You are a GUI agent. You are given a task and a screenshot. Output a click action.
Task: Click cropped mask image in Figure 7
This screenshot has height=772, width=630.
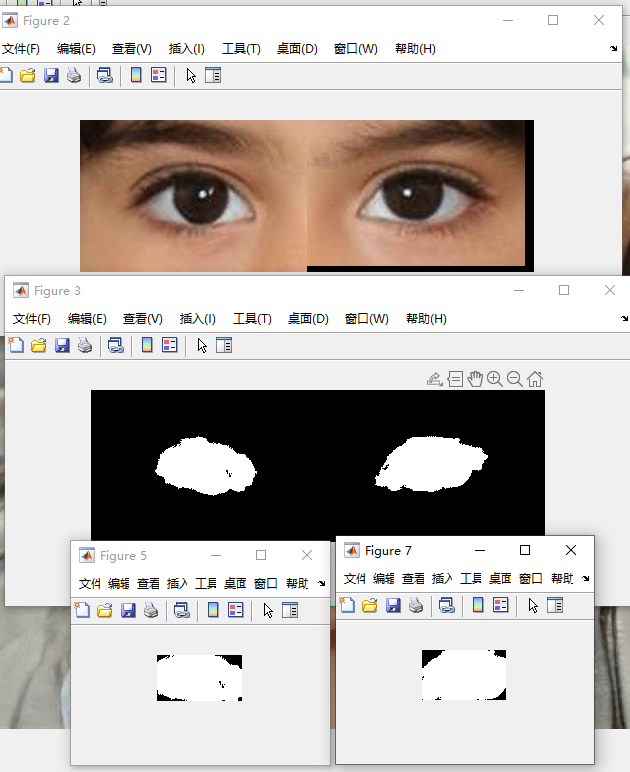[464, 675]
